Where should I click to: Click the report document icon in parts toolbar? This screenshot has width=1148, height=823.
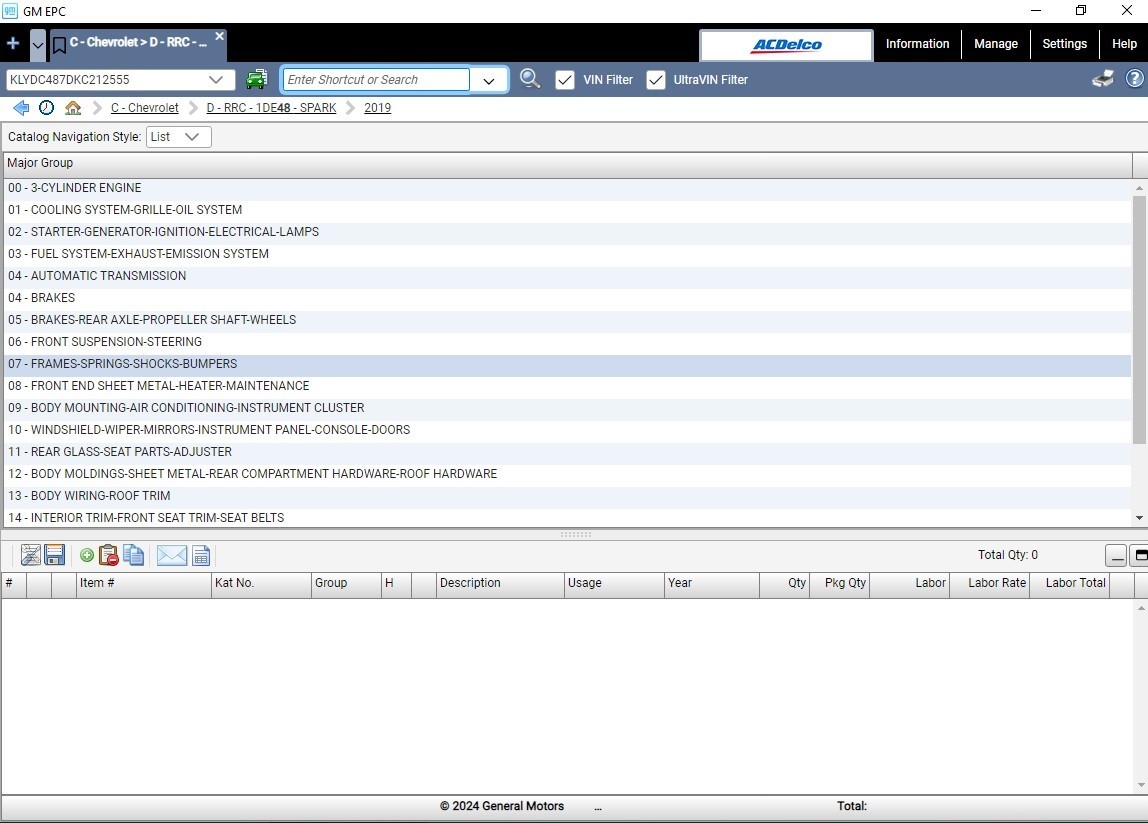(x=202, y=555)
